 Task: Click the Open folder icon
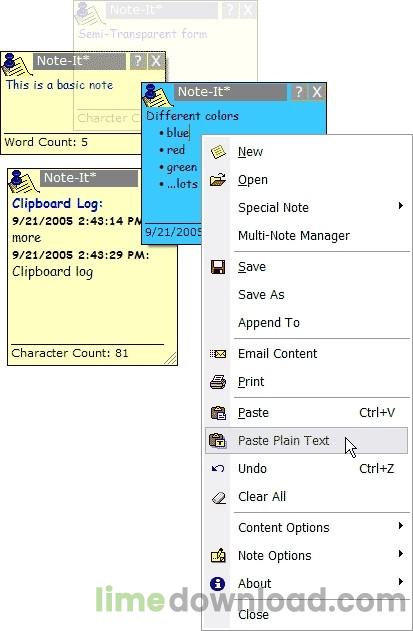point(218,179)
